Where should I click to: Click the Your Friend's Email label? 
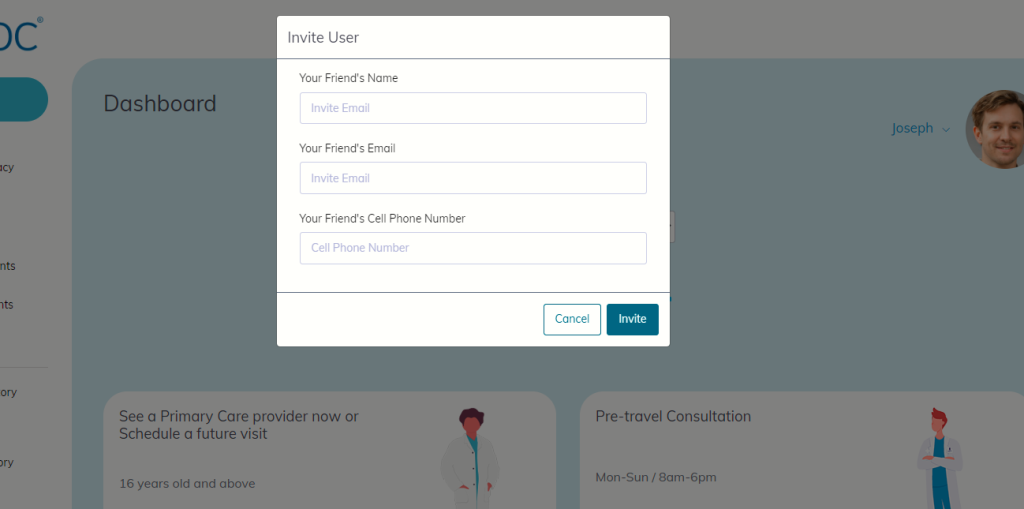[347, 148]
